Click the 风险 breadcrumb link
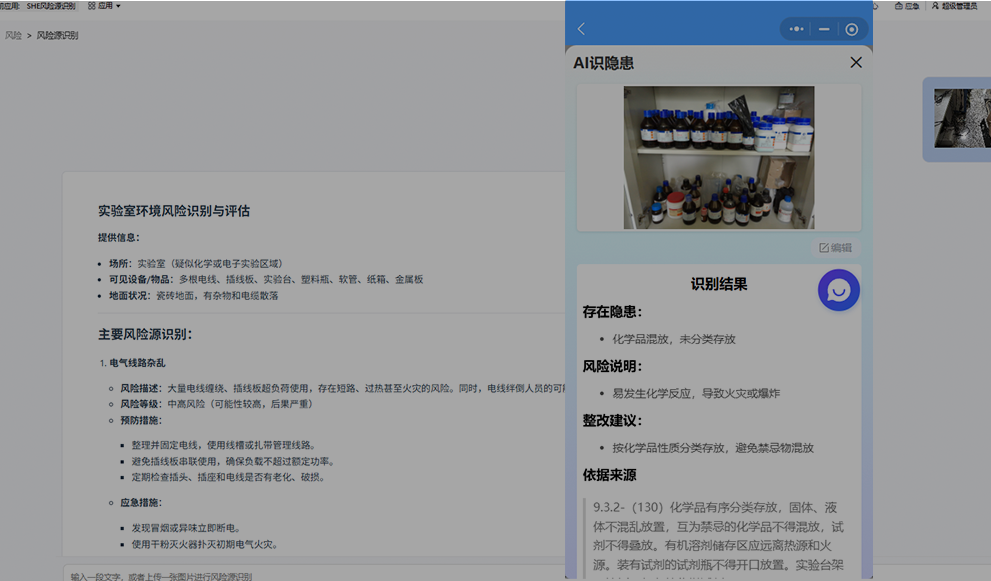Image resolution: width=991 pixels, height=581 pixels. tap(13, 35)
